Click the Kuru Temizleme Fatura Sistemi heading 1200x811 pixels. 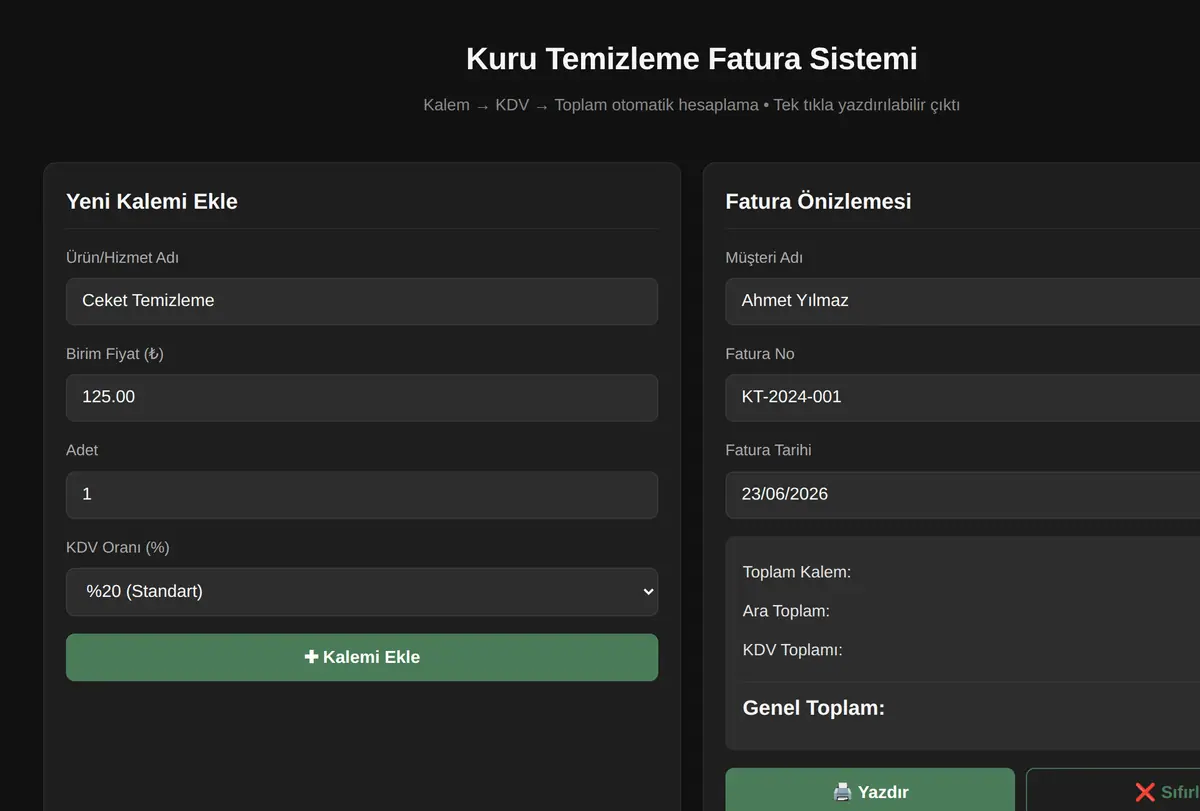click(x=692, y=59)
